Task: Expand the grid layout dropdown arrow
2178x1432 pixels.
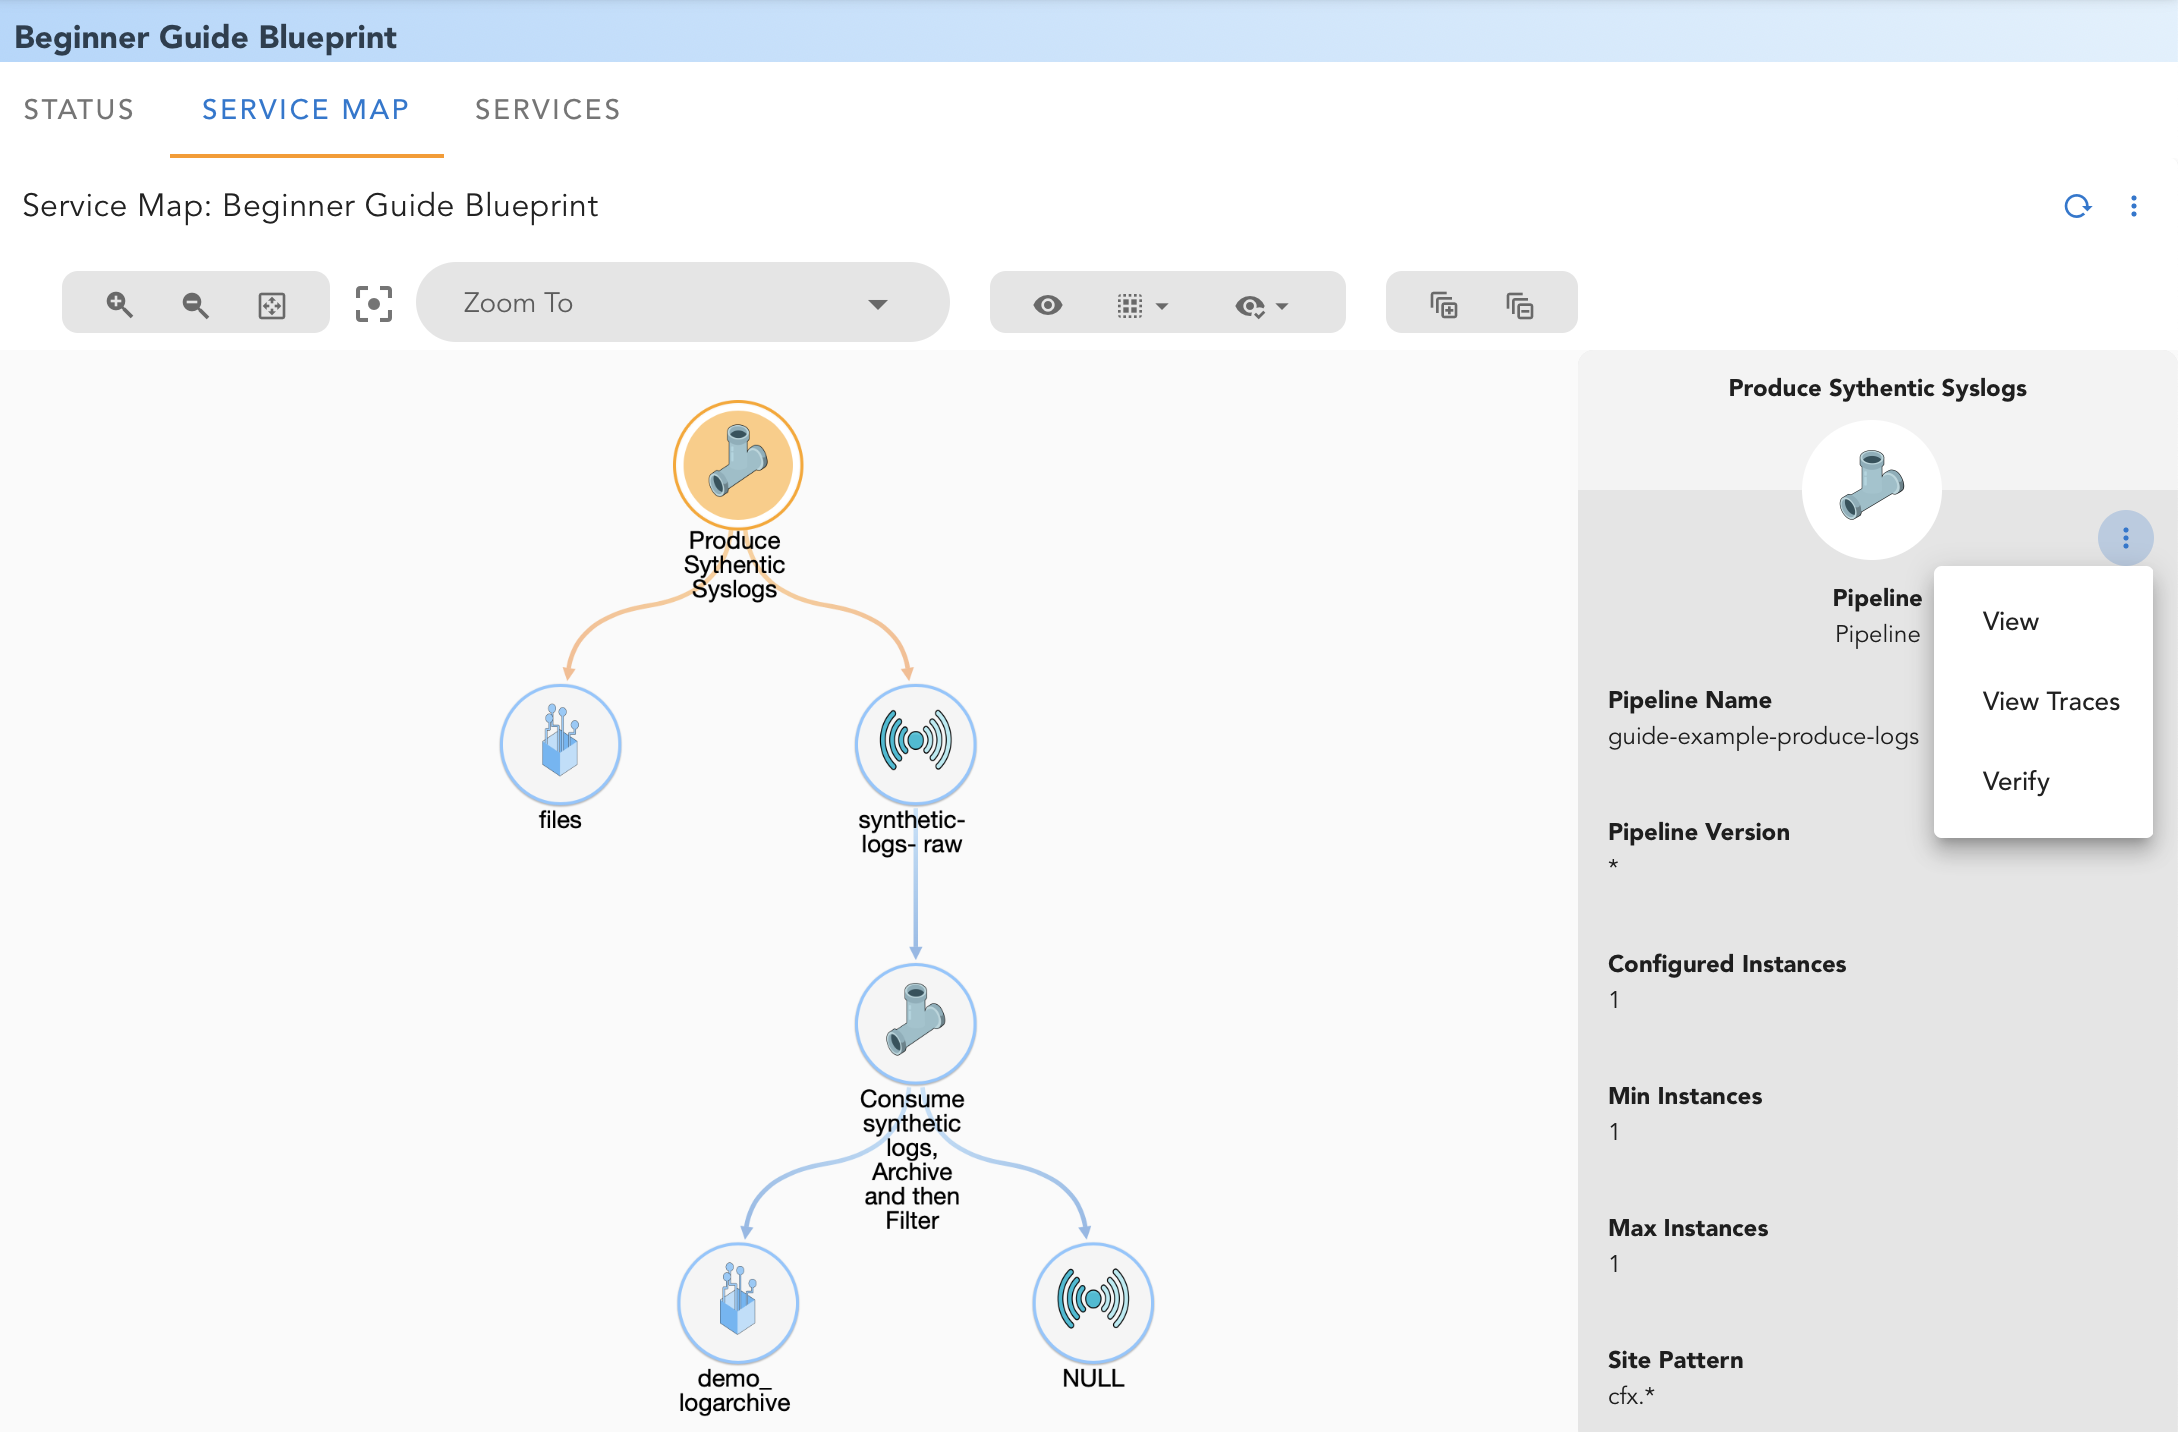Action: [x=1162, y=306]
